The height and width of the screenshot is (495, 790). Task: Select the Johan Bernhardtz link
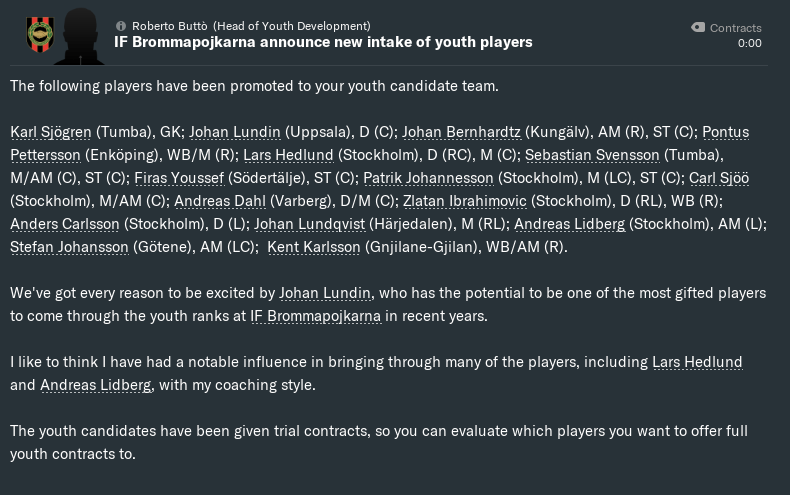(x=460, y=132)
